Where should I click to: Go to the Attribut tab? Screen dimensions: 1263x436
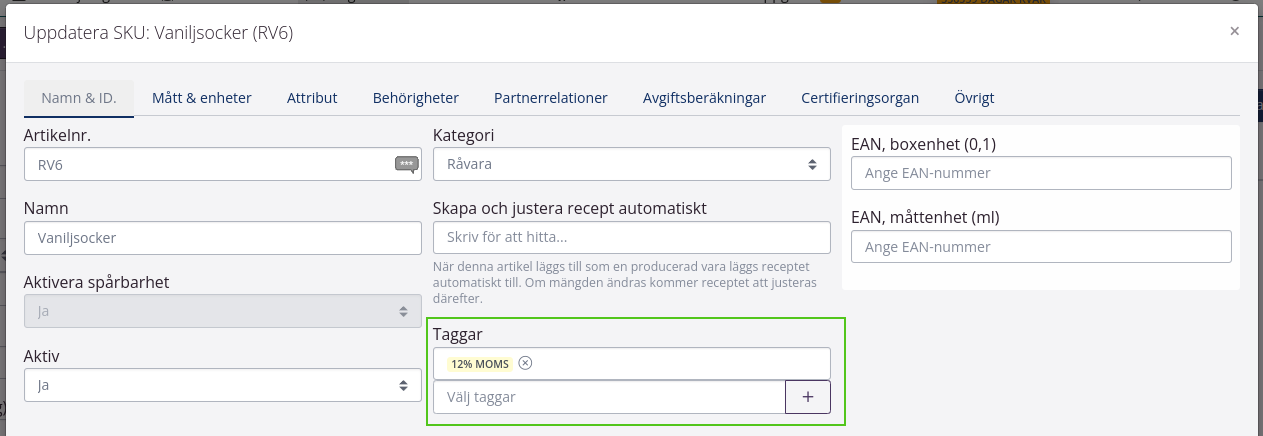312,98
